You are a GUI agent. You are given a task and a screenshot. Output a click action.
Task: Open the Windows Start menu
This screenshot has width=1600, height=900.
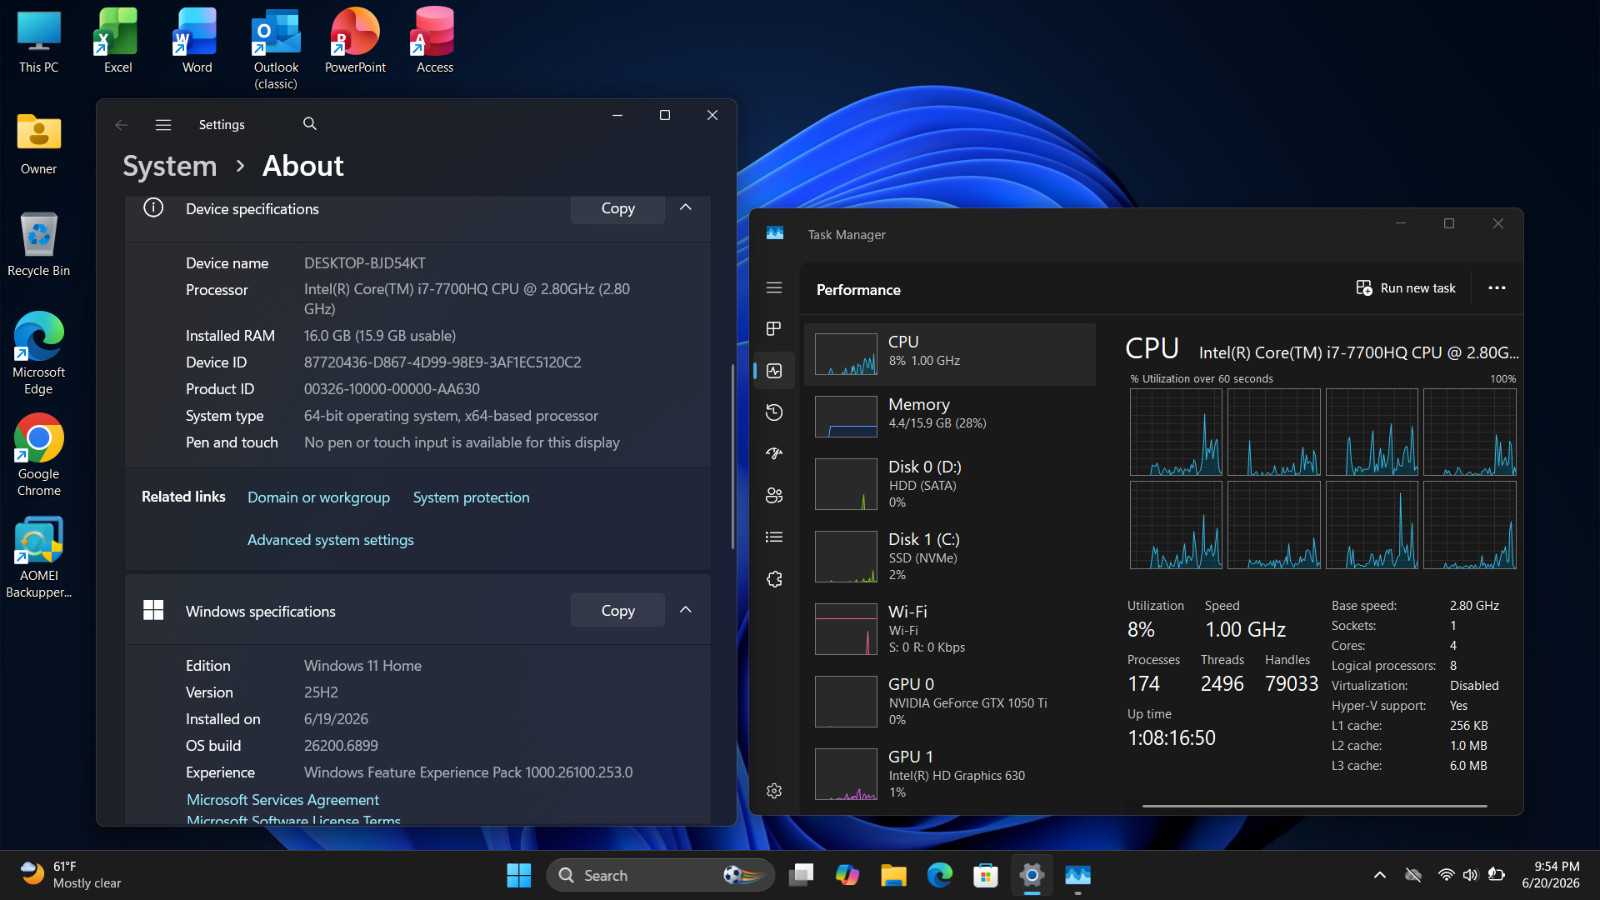coord(519,875)
